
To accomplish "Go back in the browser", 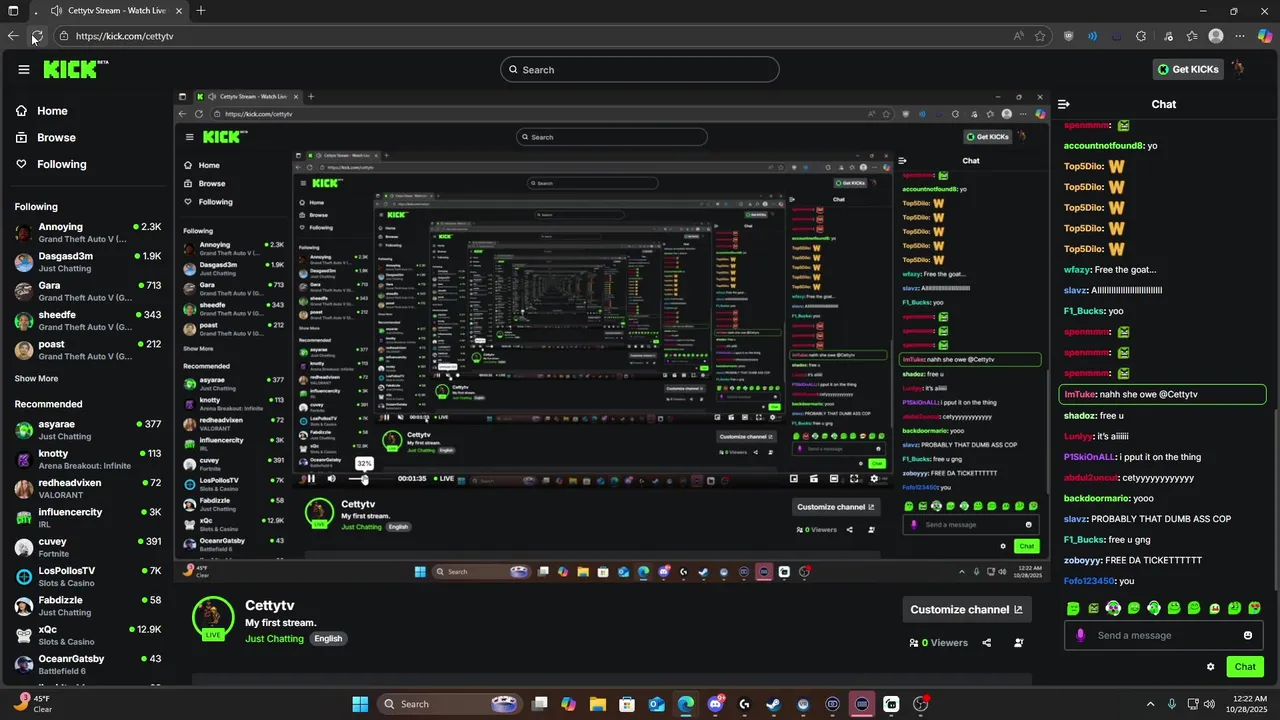I will [13, 36].
